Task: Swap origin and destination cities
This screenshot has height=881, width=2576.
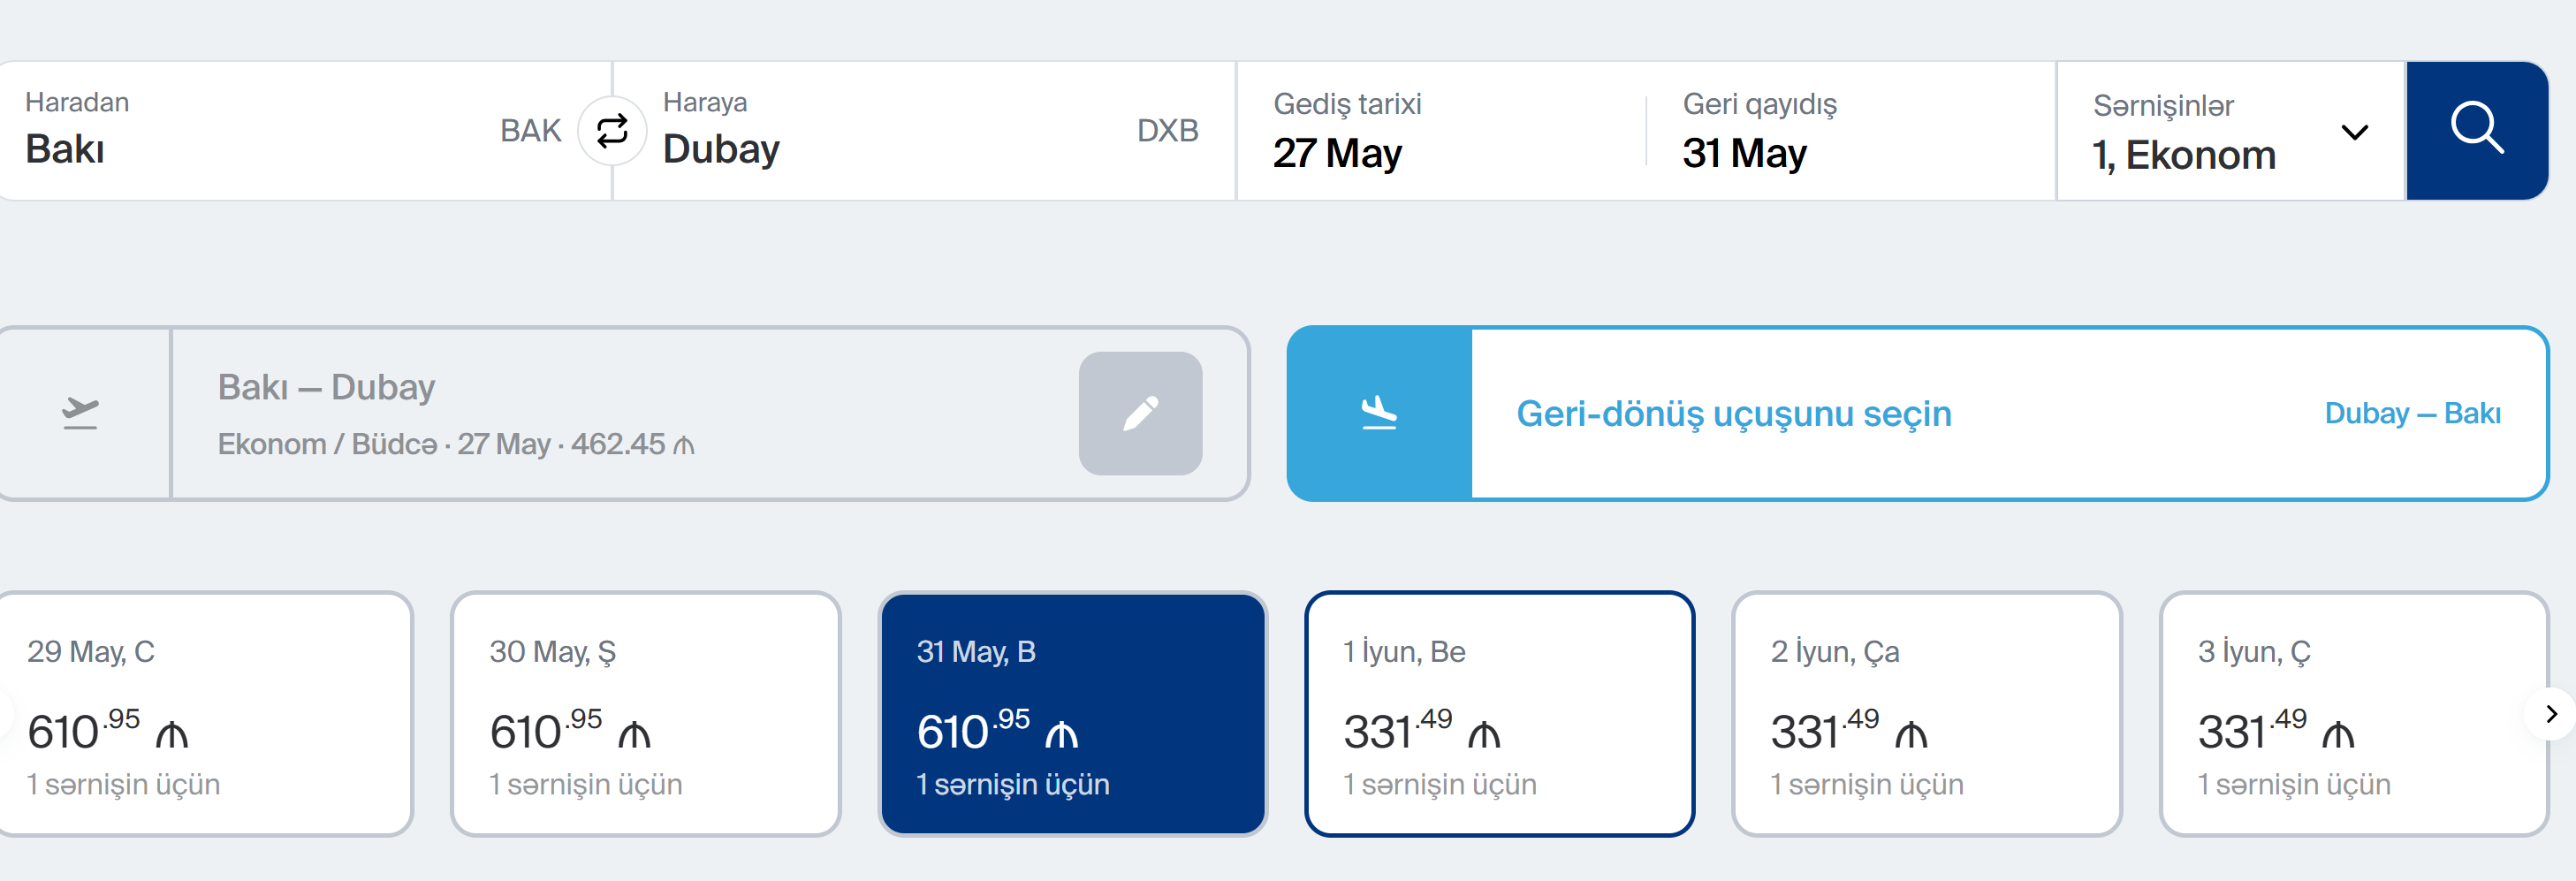Action: click(x=612, y=130)
